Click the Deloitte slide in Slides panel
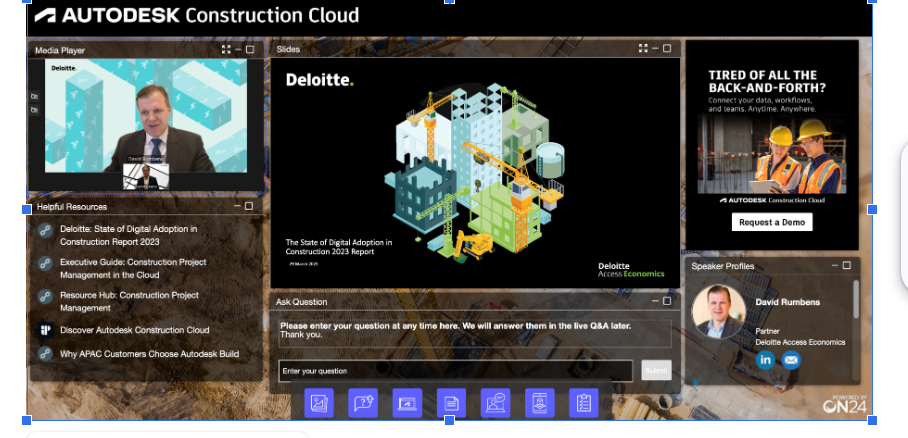Screen dimensions: 908x438 click(x=475, y=173)
